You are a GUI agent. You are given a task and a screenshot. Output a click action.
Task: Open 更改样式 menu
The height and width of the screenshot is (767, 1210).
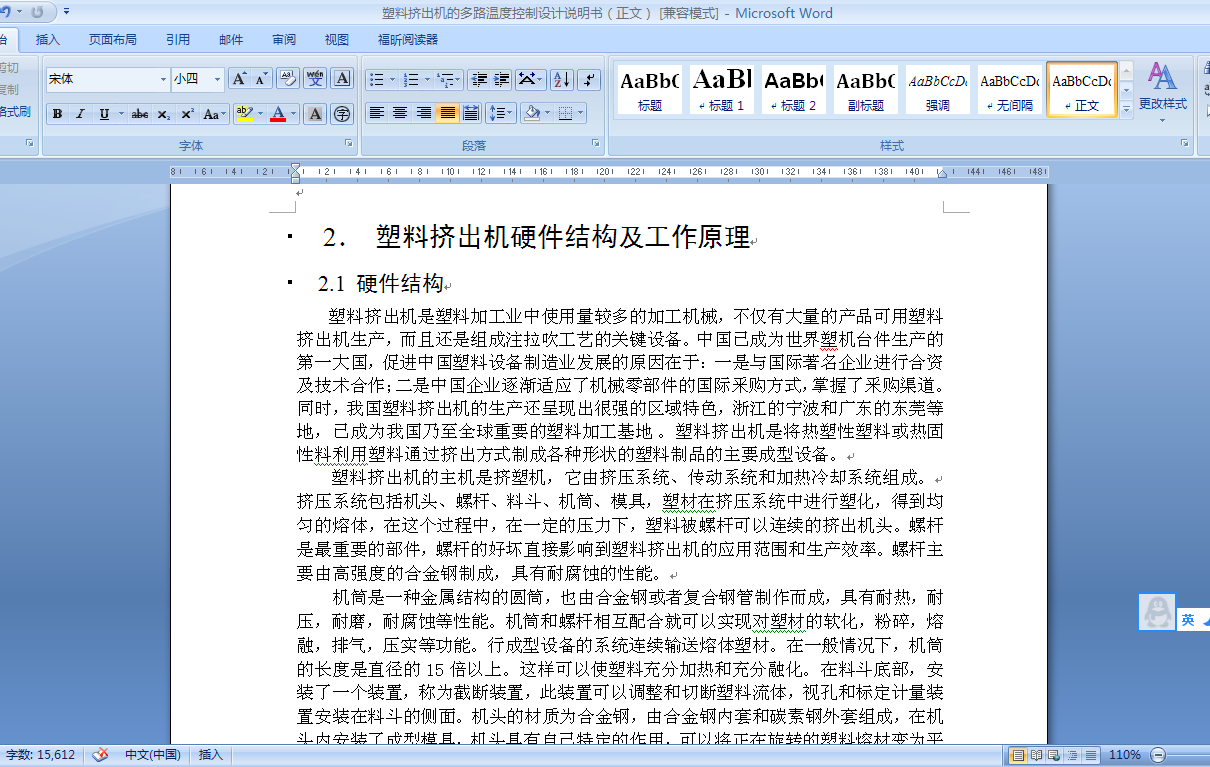coord(1162,92)
